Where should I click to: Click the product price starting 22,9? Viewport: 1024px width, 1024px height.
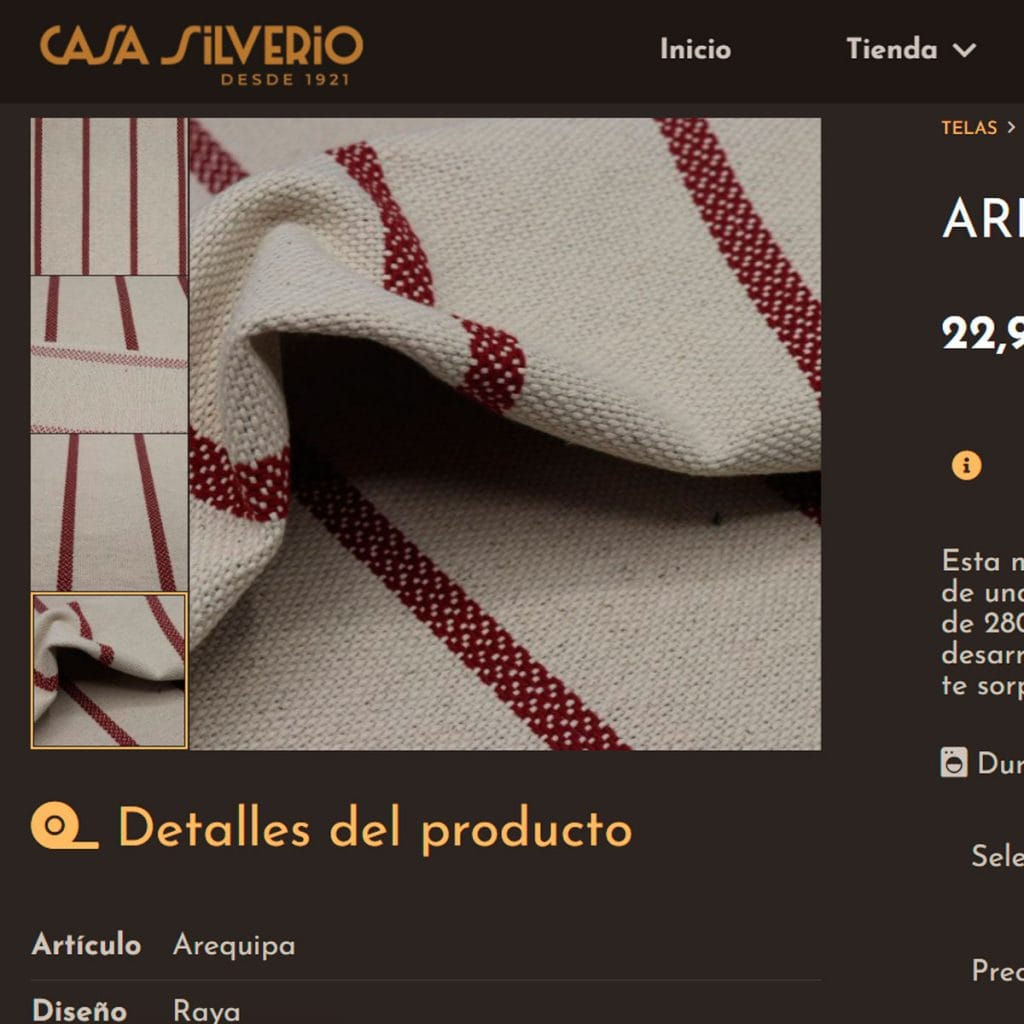[982, 334]
